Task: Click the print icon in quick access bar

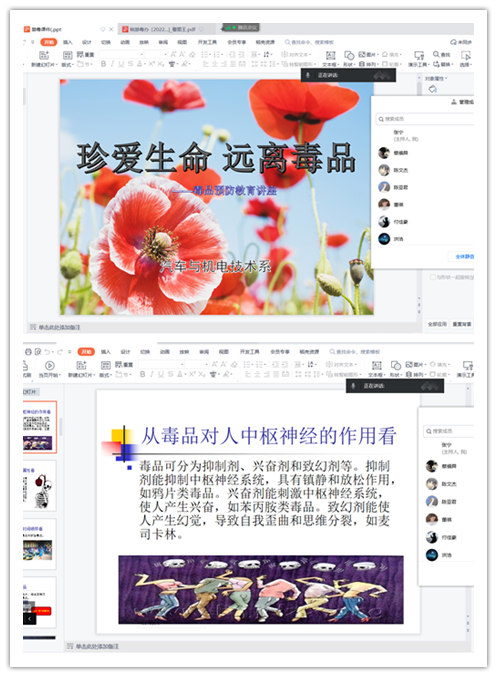Action: 28,351
